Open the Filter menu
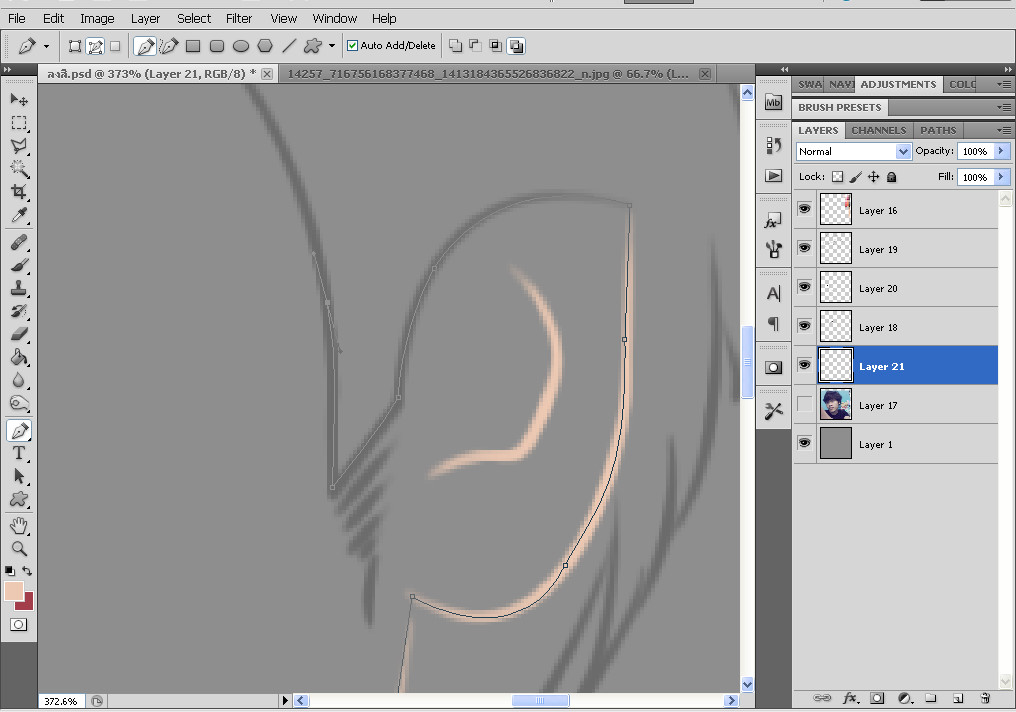 click(239, 18)
